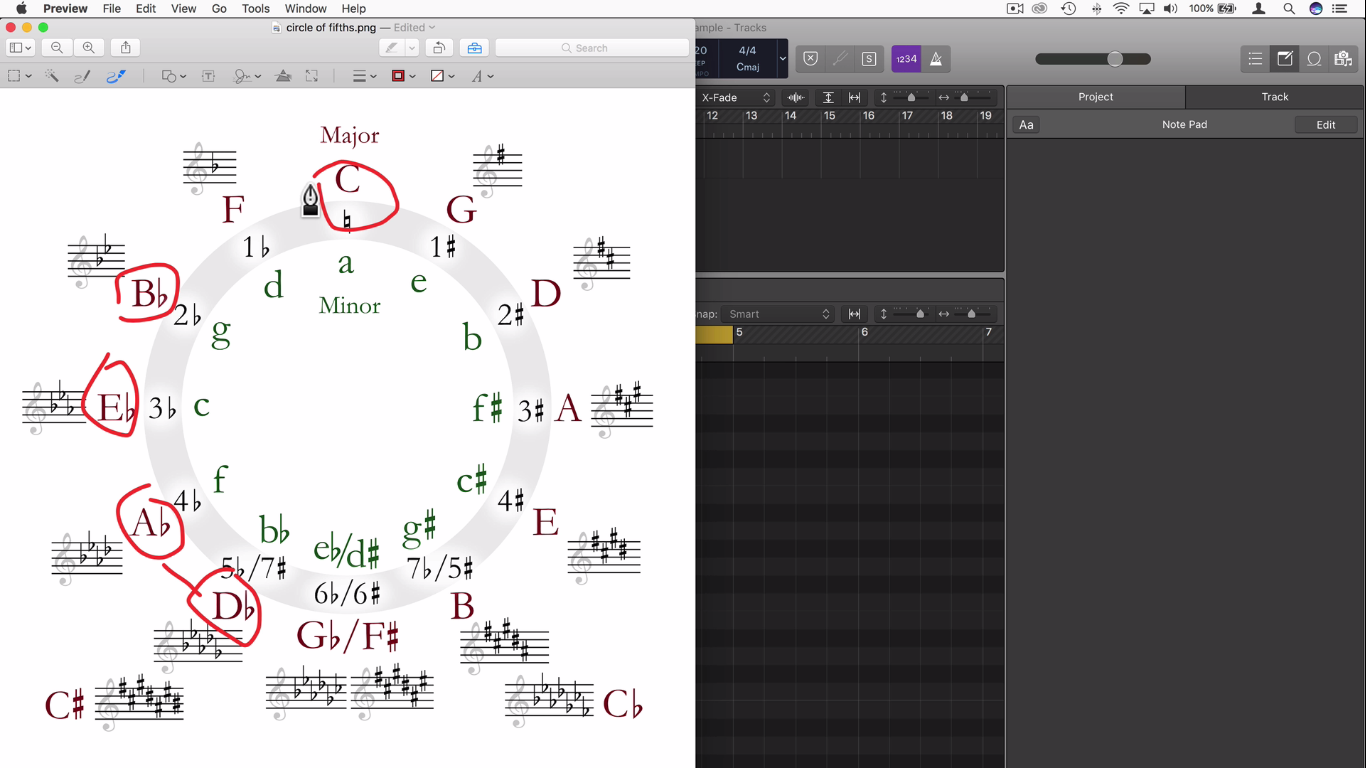Toggle the Markup Toolbox icon
This screenshot has width=1366, height=768.
pyautogui.click(x=474, y=47)
